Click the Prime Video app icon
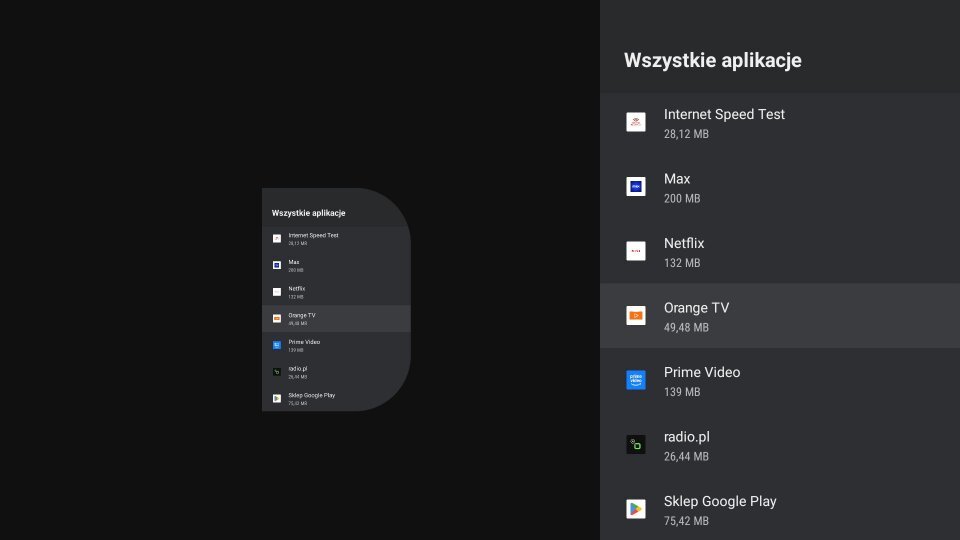 tap(636, 380)
